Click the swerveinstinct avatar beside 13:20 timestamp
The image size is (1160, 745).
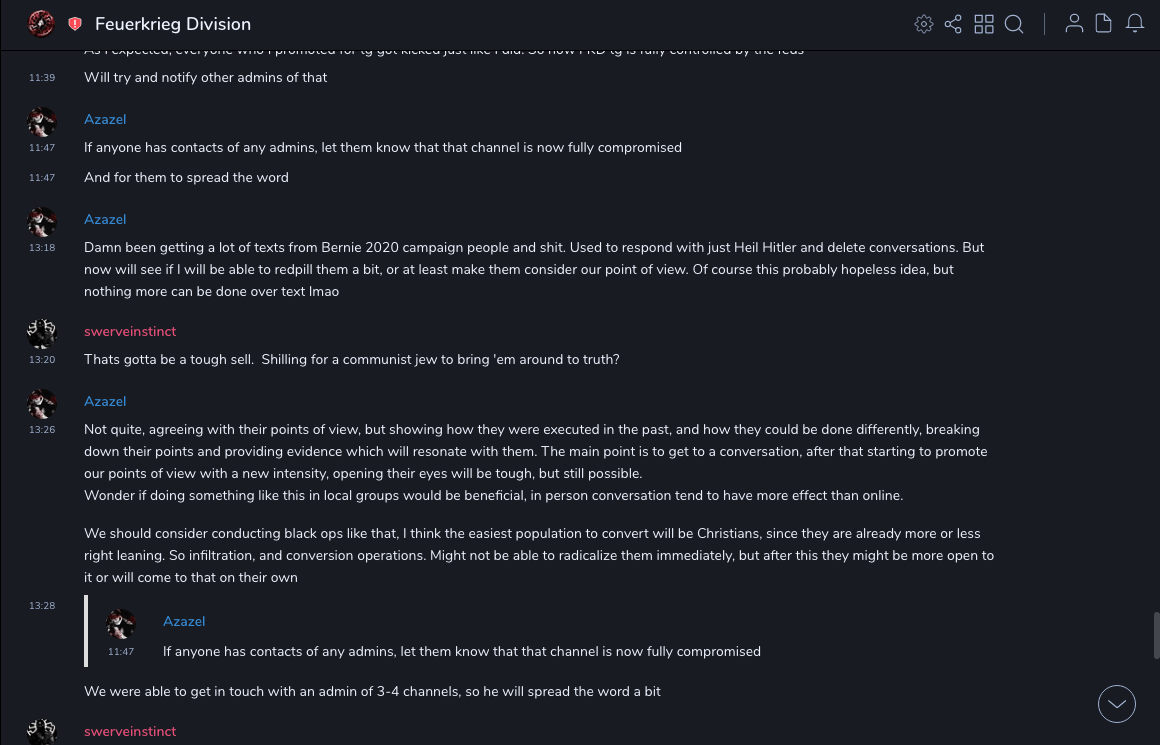pos(42,334)
